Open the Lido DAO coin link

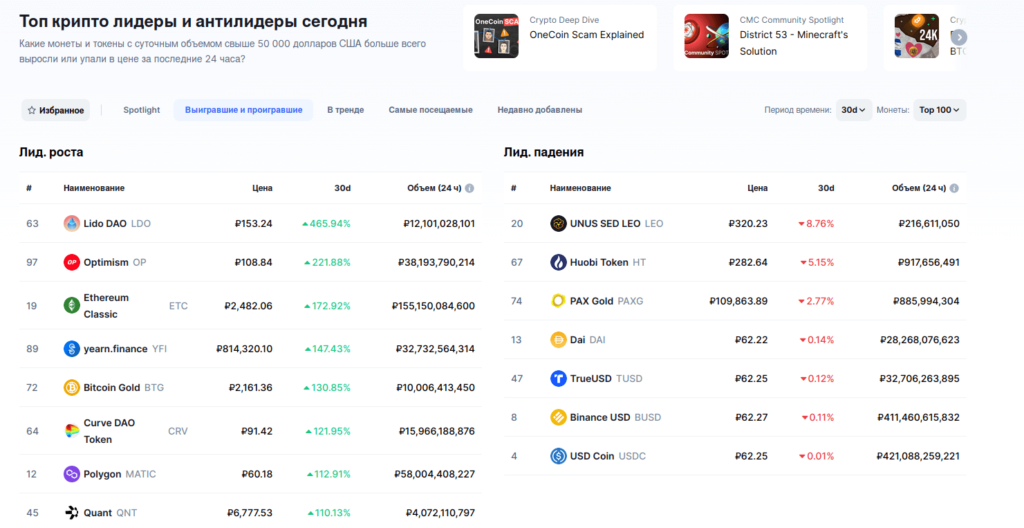tap(117, 223)
